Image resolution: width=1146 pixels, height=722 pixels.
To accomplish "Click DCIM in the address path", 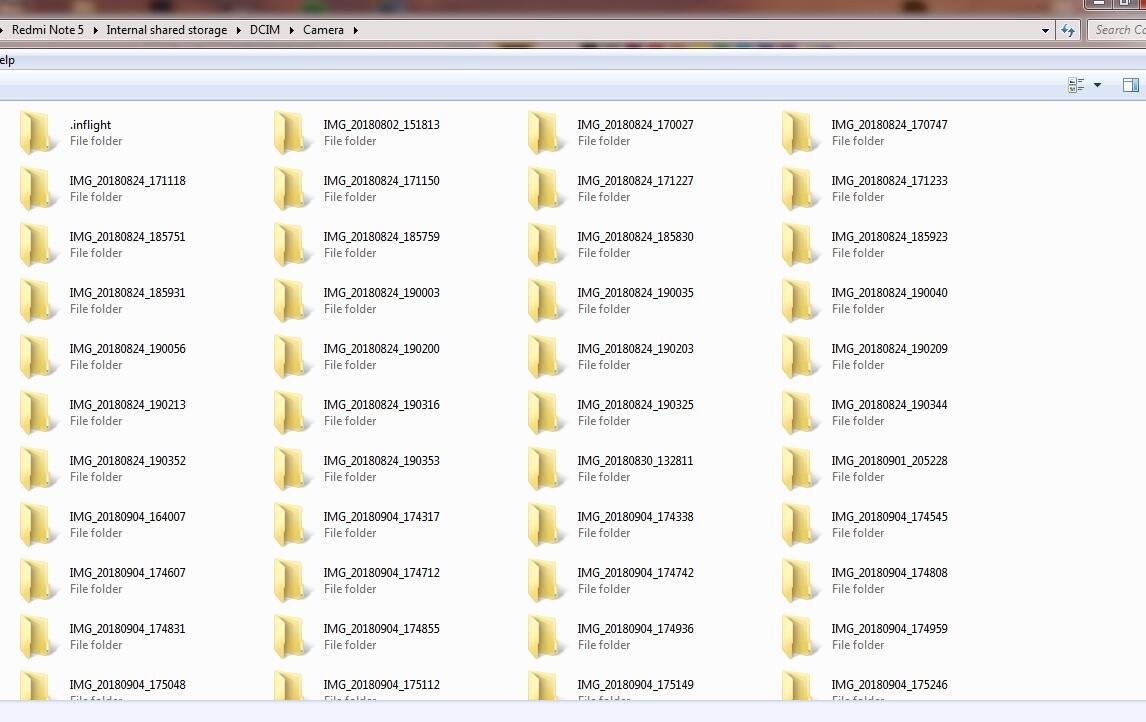I will pos(265,30).
